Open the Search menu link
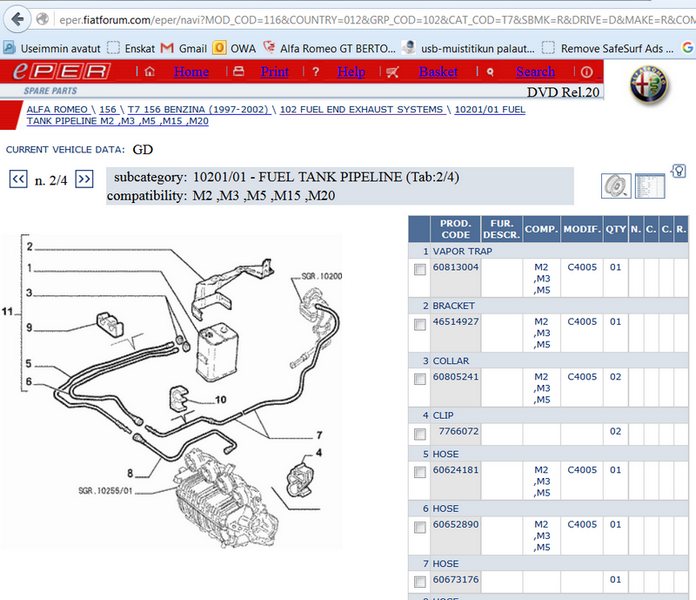Viewport: 696px width, 600px height. 535,72
